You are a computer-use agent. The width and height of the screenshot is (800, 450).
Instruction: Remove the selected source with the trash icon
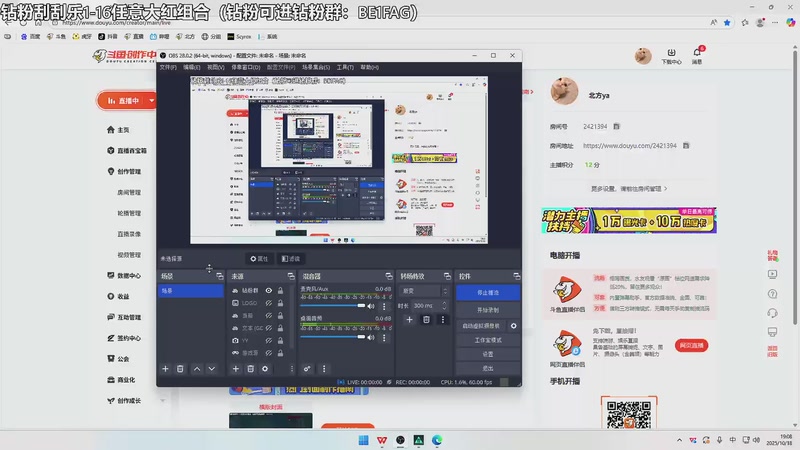tap(251, 368)
